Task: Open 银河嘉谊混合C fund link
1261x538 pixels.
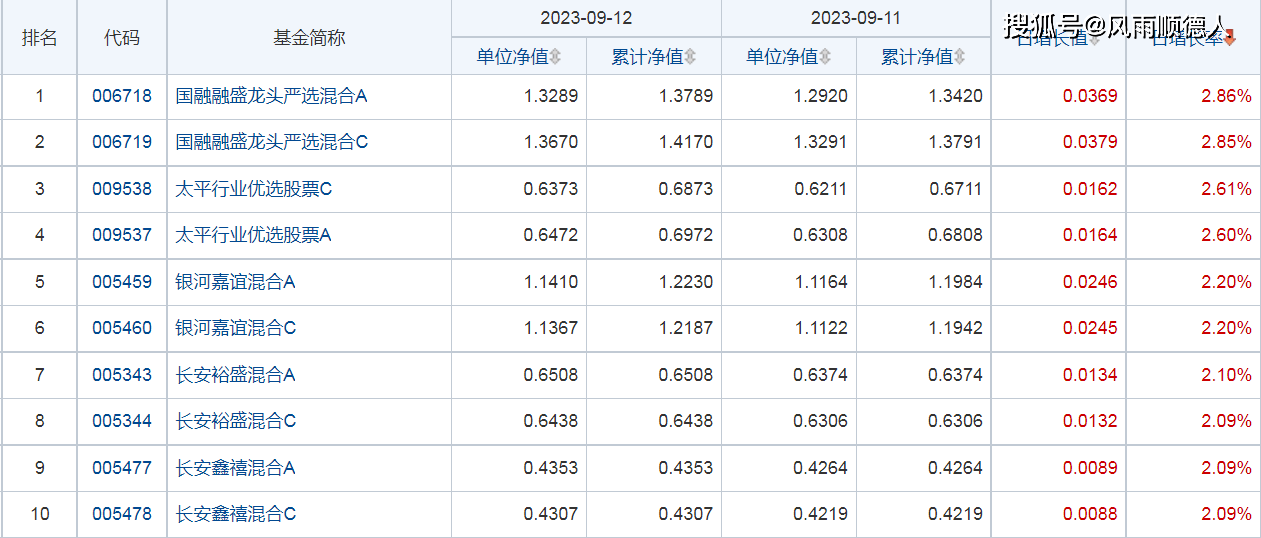Action: click(236, 328)
